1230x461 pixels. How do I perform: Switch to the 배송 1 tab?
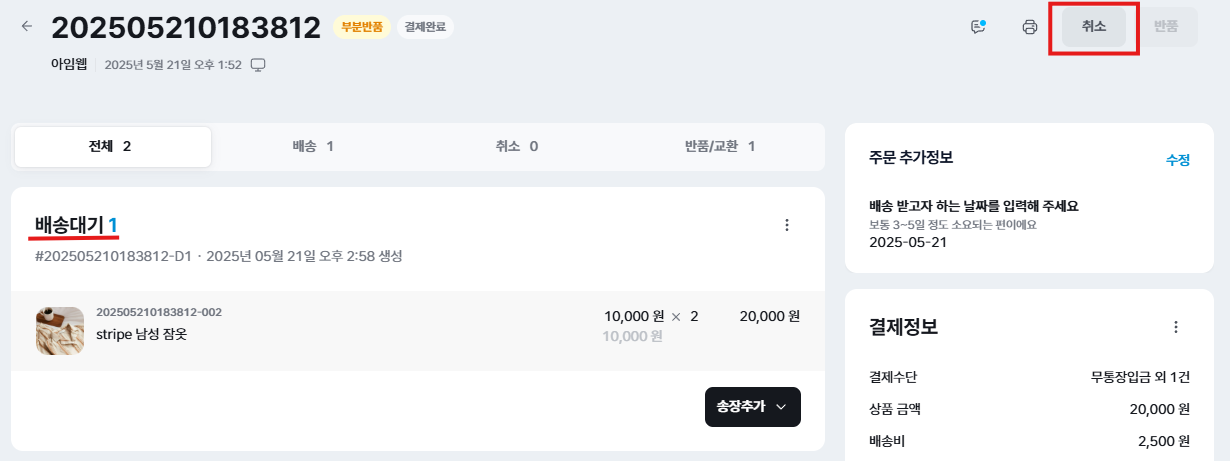pyautogui.click(x=313, y=146)
